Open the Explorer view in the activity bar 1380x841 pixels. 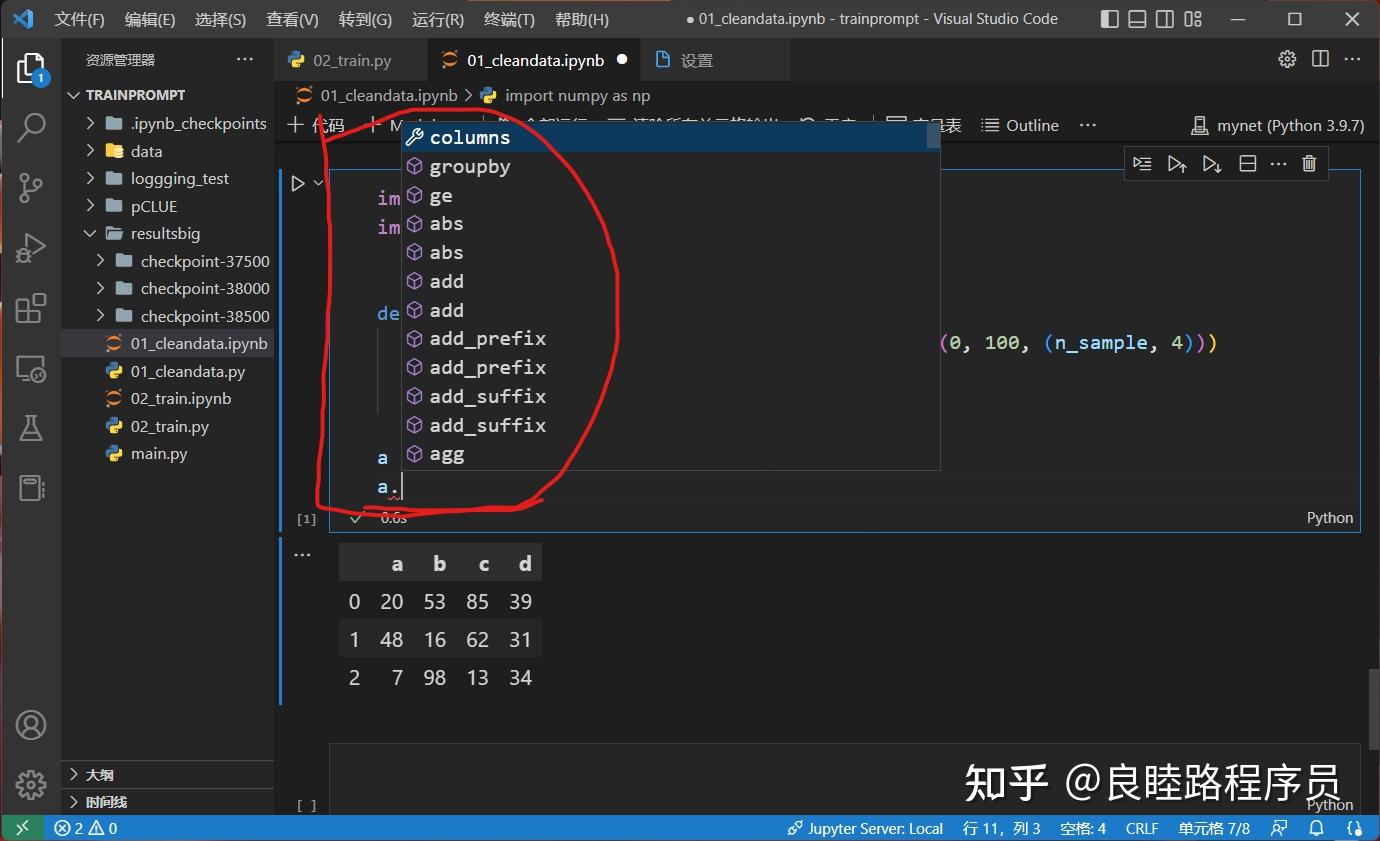click(31, 70)
